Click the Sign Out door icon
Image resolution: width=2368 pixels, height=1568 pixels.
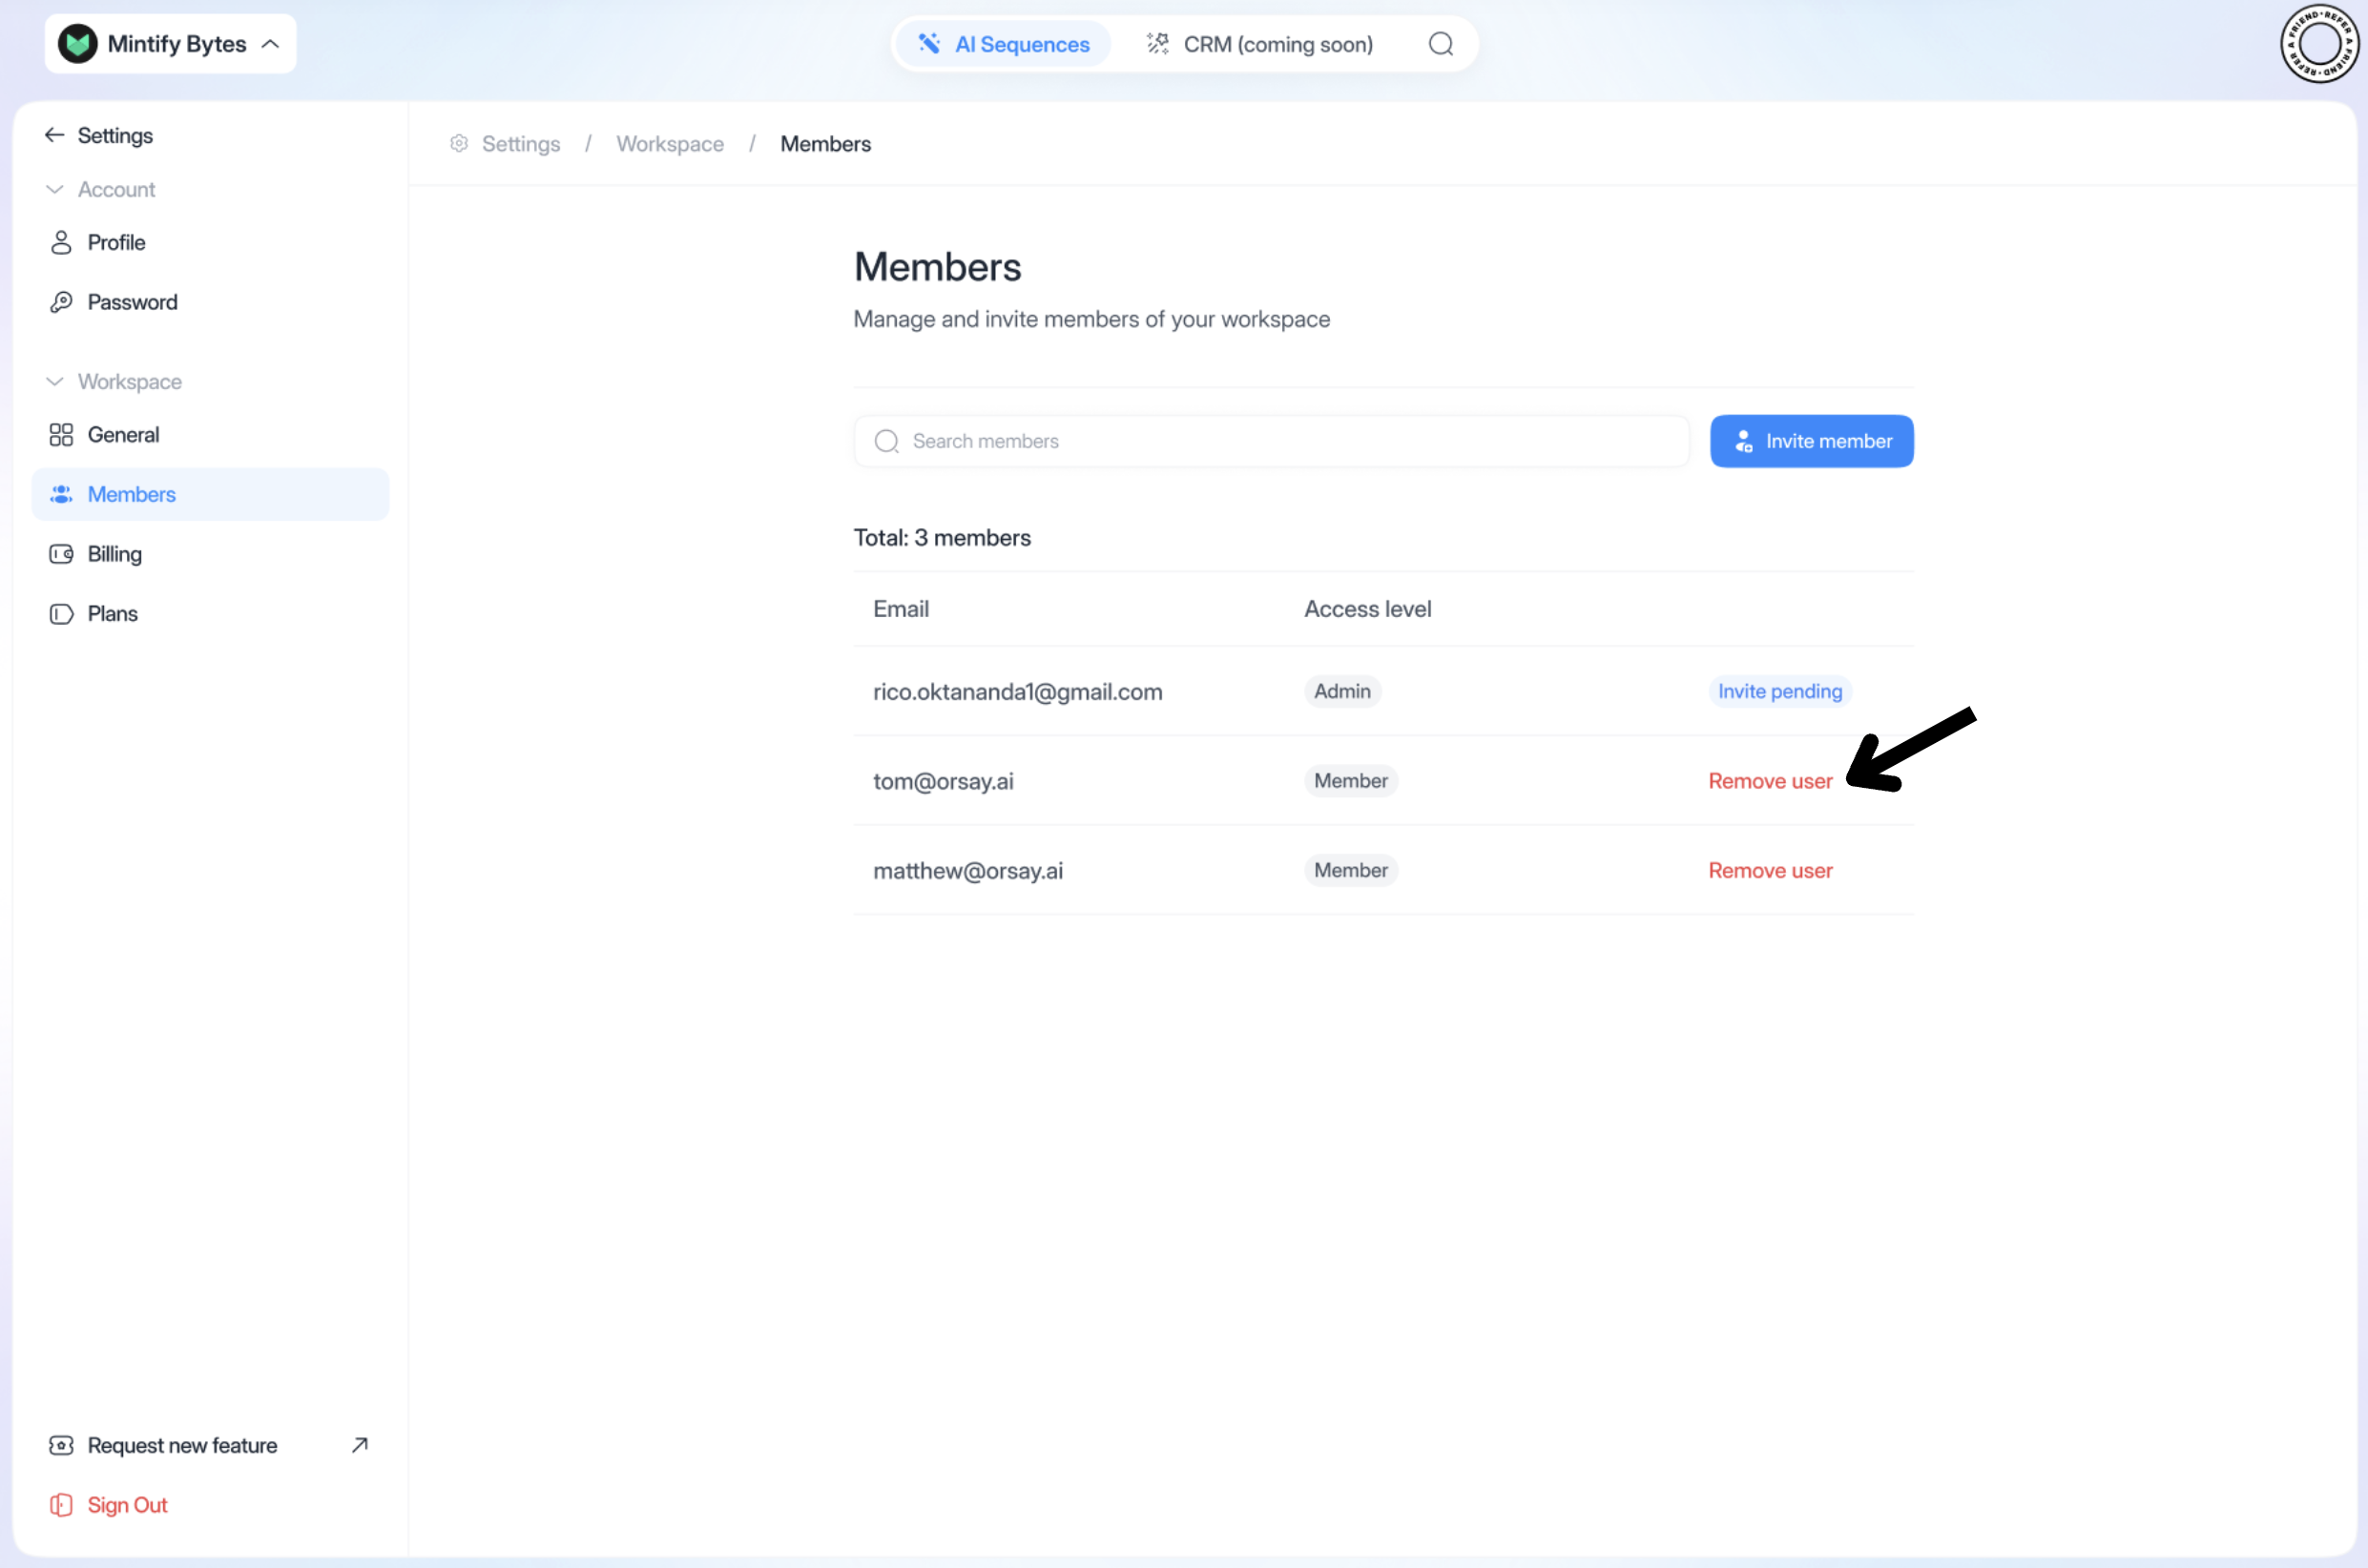click(61, 1504)
